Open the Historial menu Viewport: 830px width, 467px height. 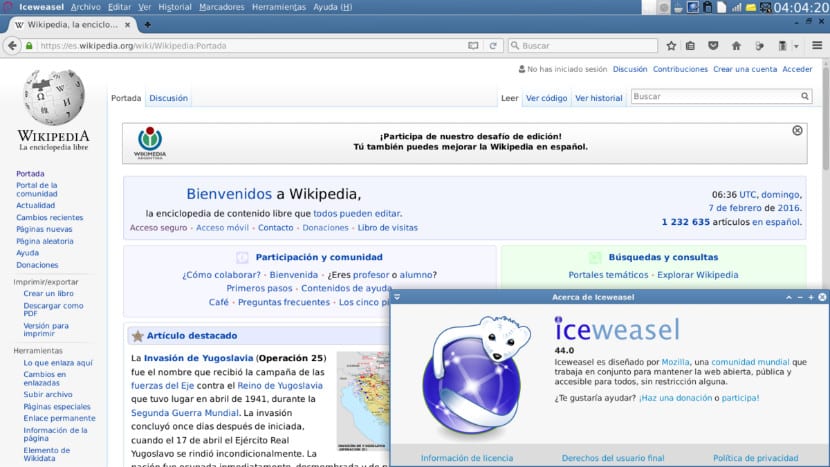point(175,7)
